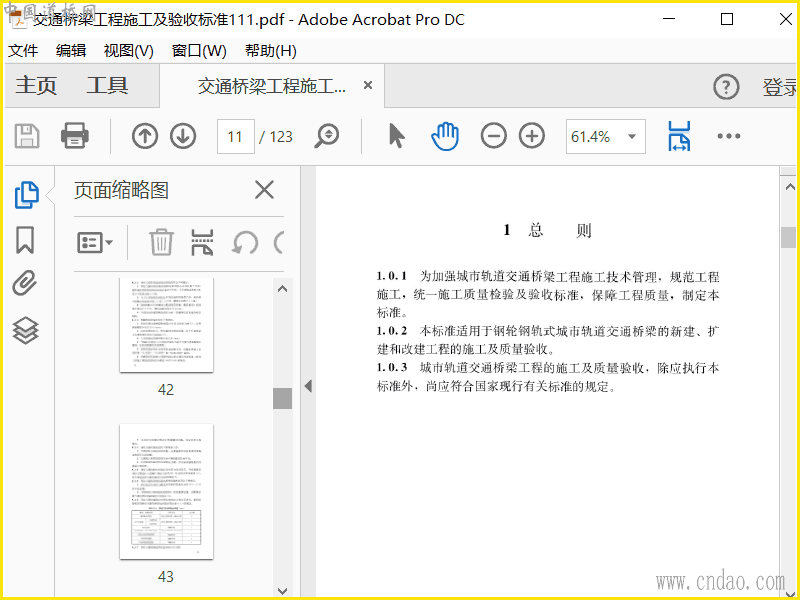
Task: Select the 交通桥梁工程施工... document tab
Action: pyautogui.click(x=271, y=86)
